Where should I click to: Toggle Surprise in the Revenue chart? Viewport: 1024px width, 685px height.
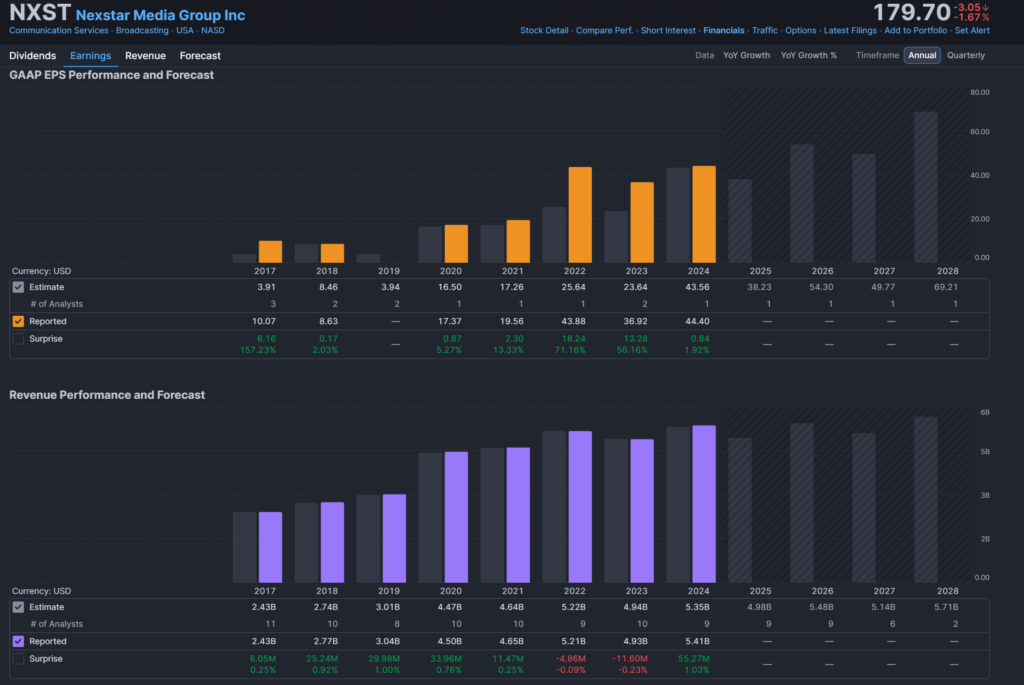(x=16, y=658)
